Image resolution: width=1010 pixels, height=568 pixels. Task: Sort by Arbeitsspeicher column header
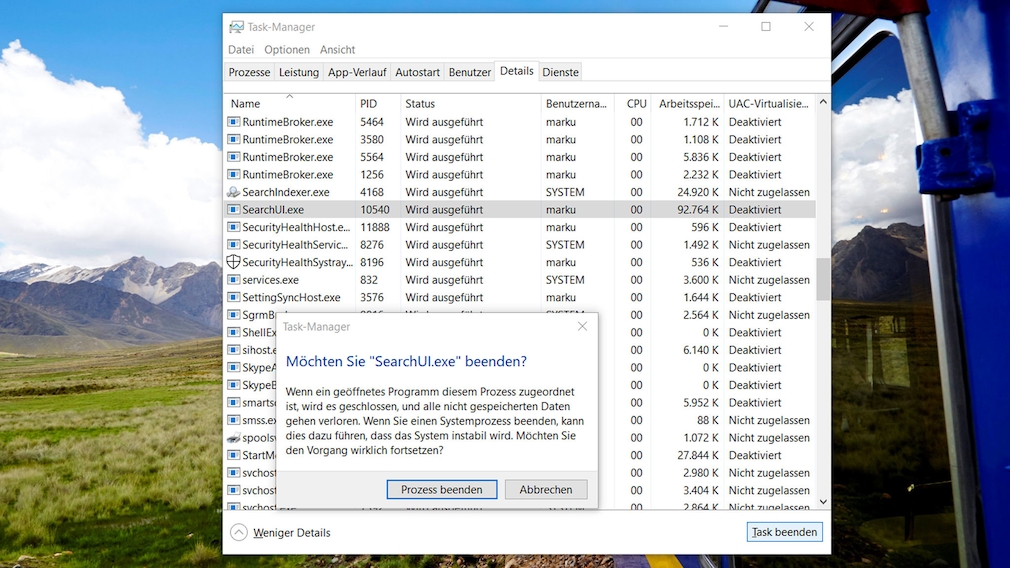pos(688,104)
